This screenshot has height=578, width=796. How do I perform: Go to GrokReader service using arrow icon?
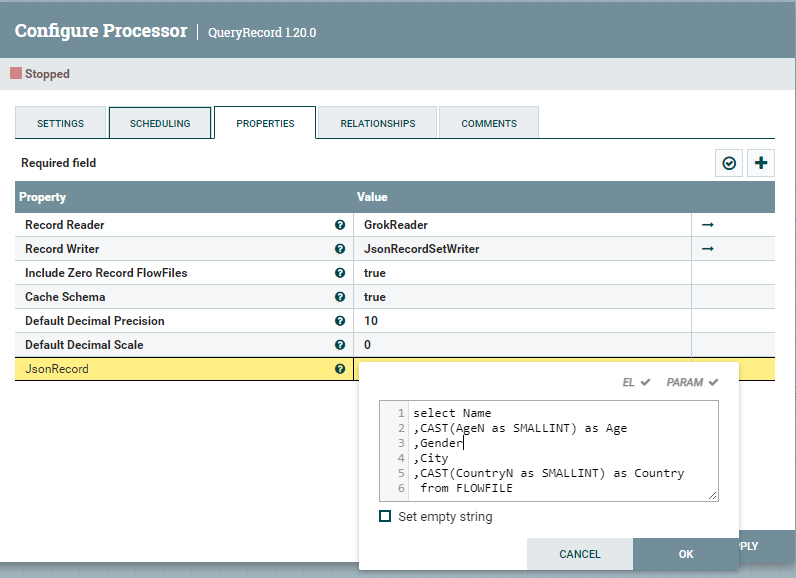tap(707, 225)
